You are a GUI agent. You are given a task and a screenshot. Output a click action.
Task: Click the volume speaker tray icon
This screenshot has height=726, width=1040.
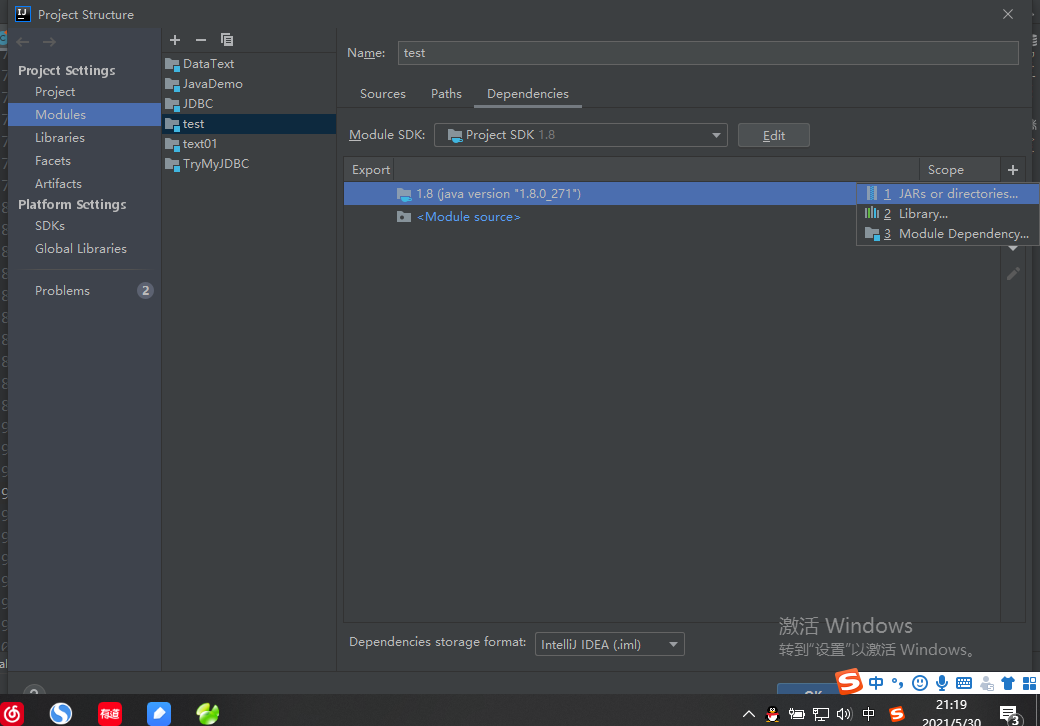[x=844, y=714]
